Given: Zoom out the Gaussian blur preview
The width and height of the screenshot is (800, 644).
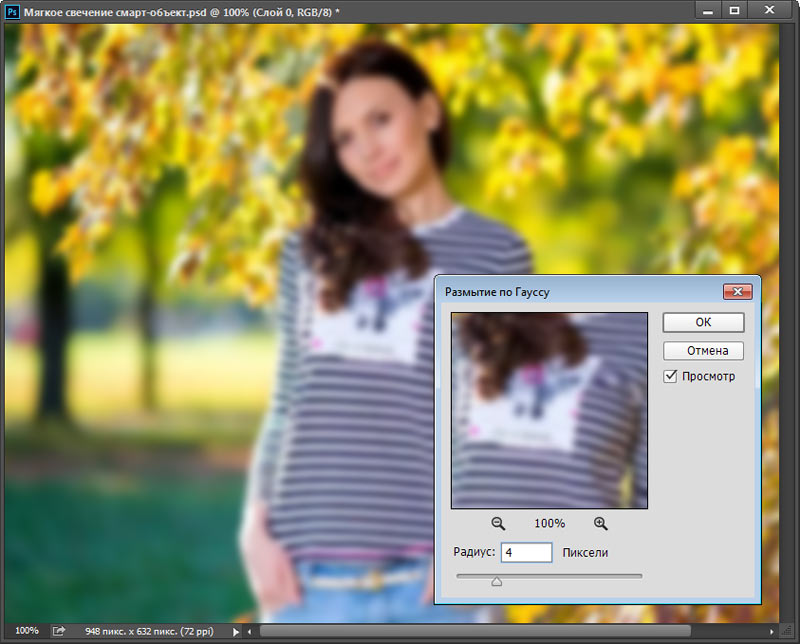Looking at the screenshot, I should point(498,523).
